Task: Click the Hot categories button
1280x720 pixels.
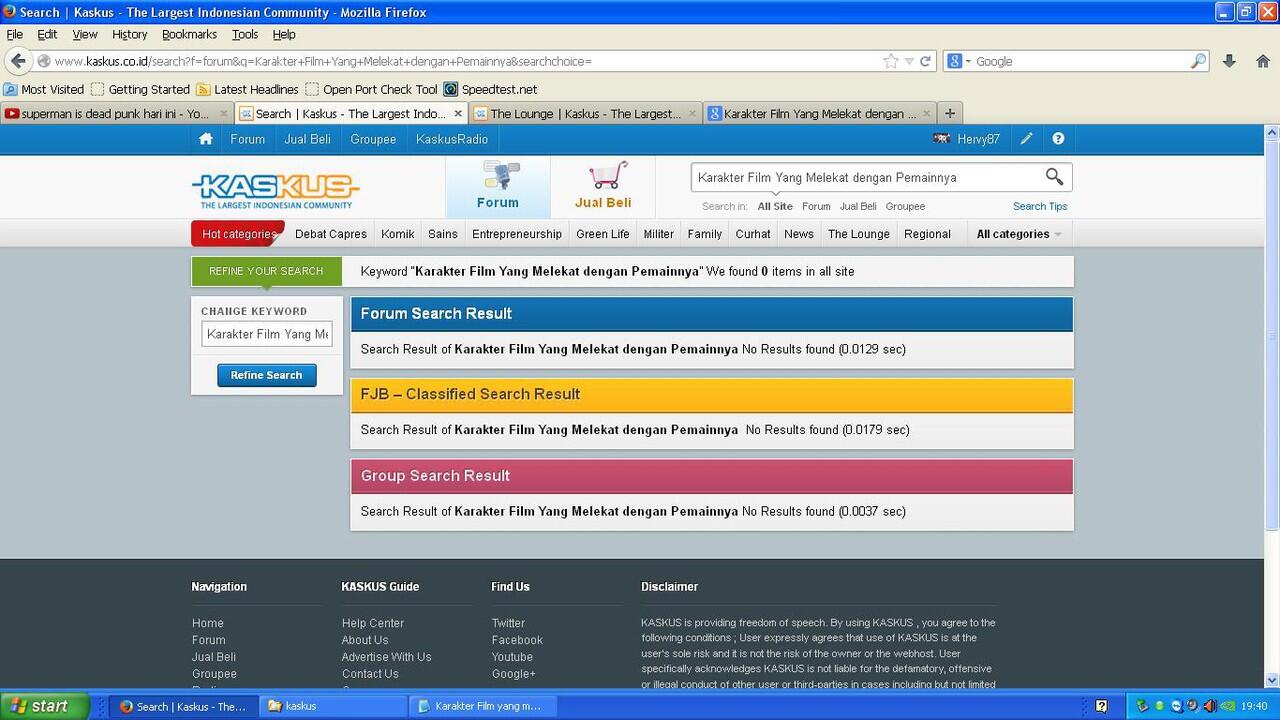Action: tap(238, 234)
